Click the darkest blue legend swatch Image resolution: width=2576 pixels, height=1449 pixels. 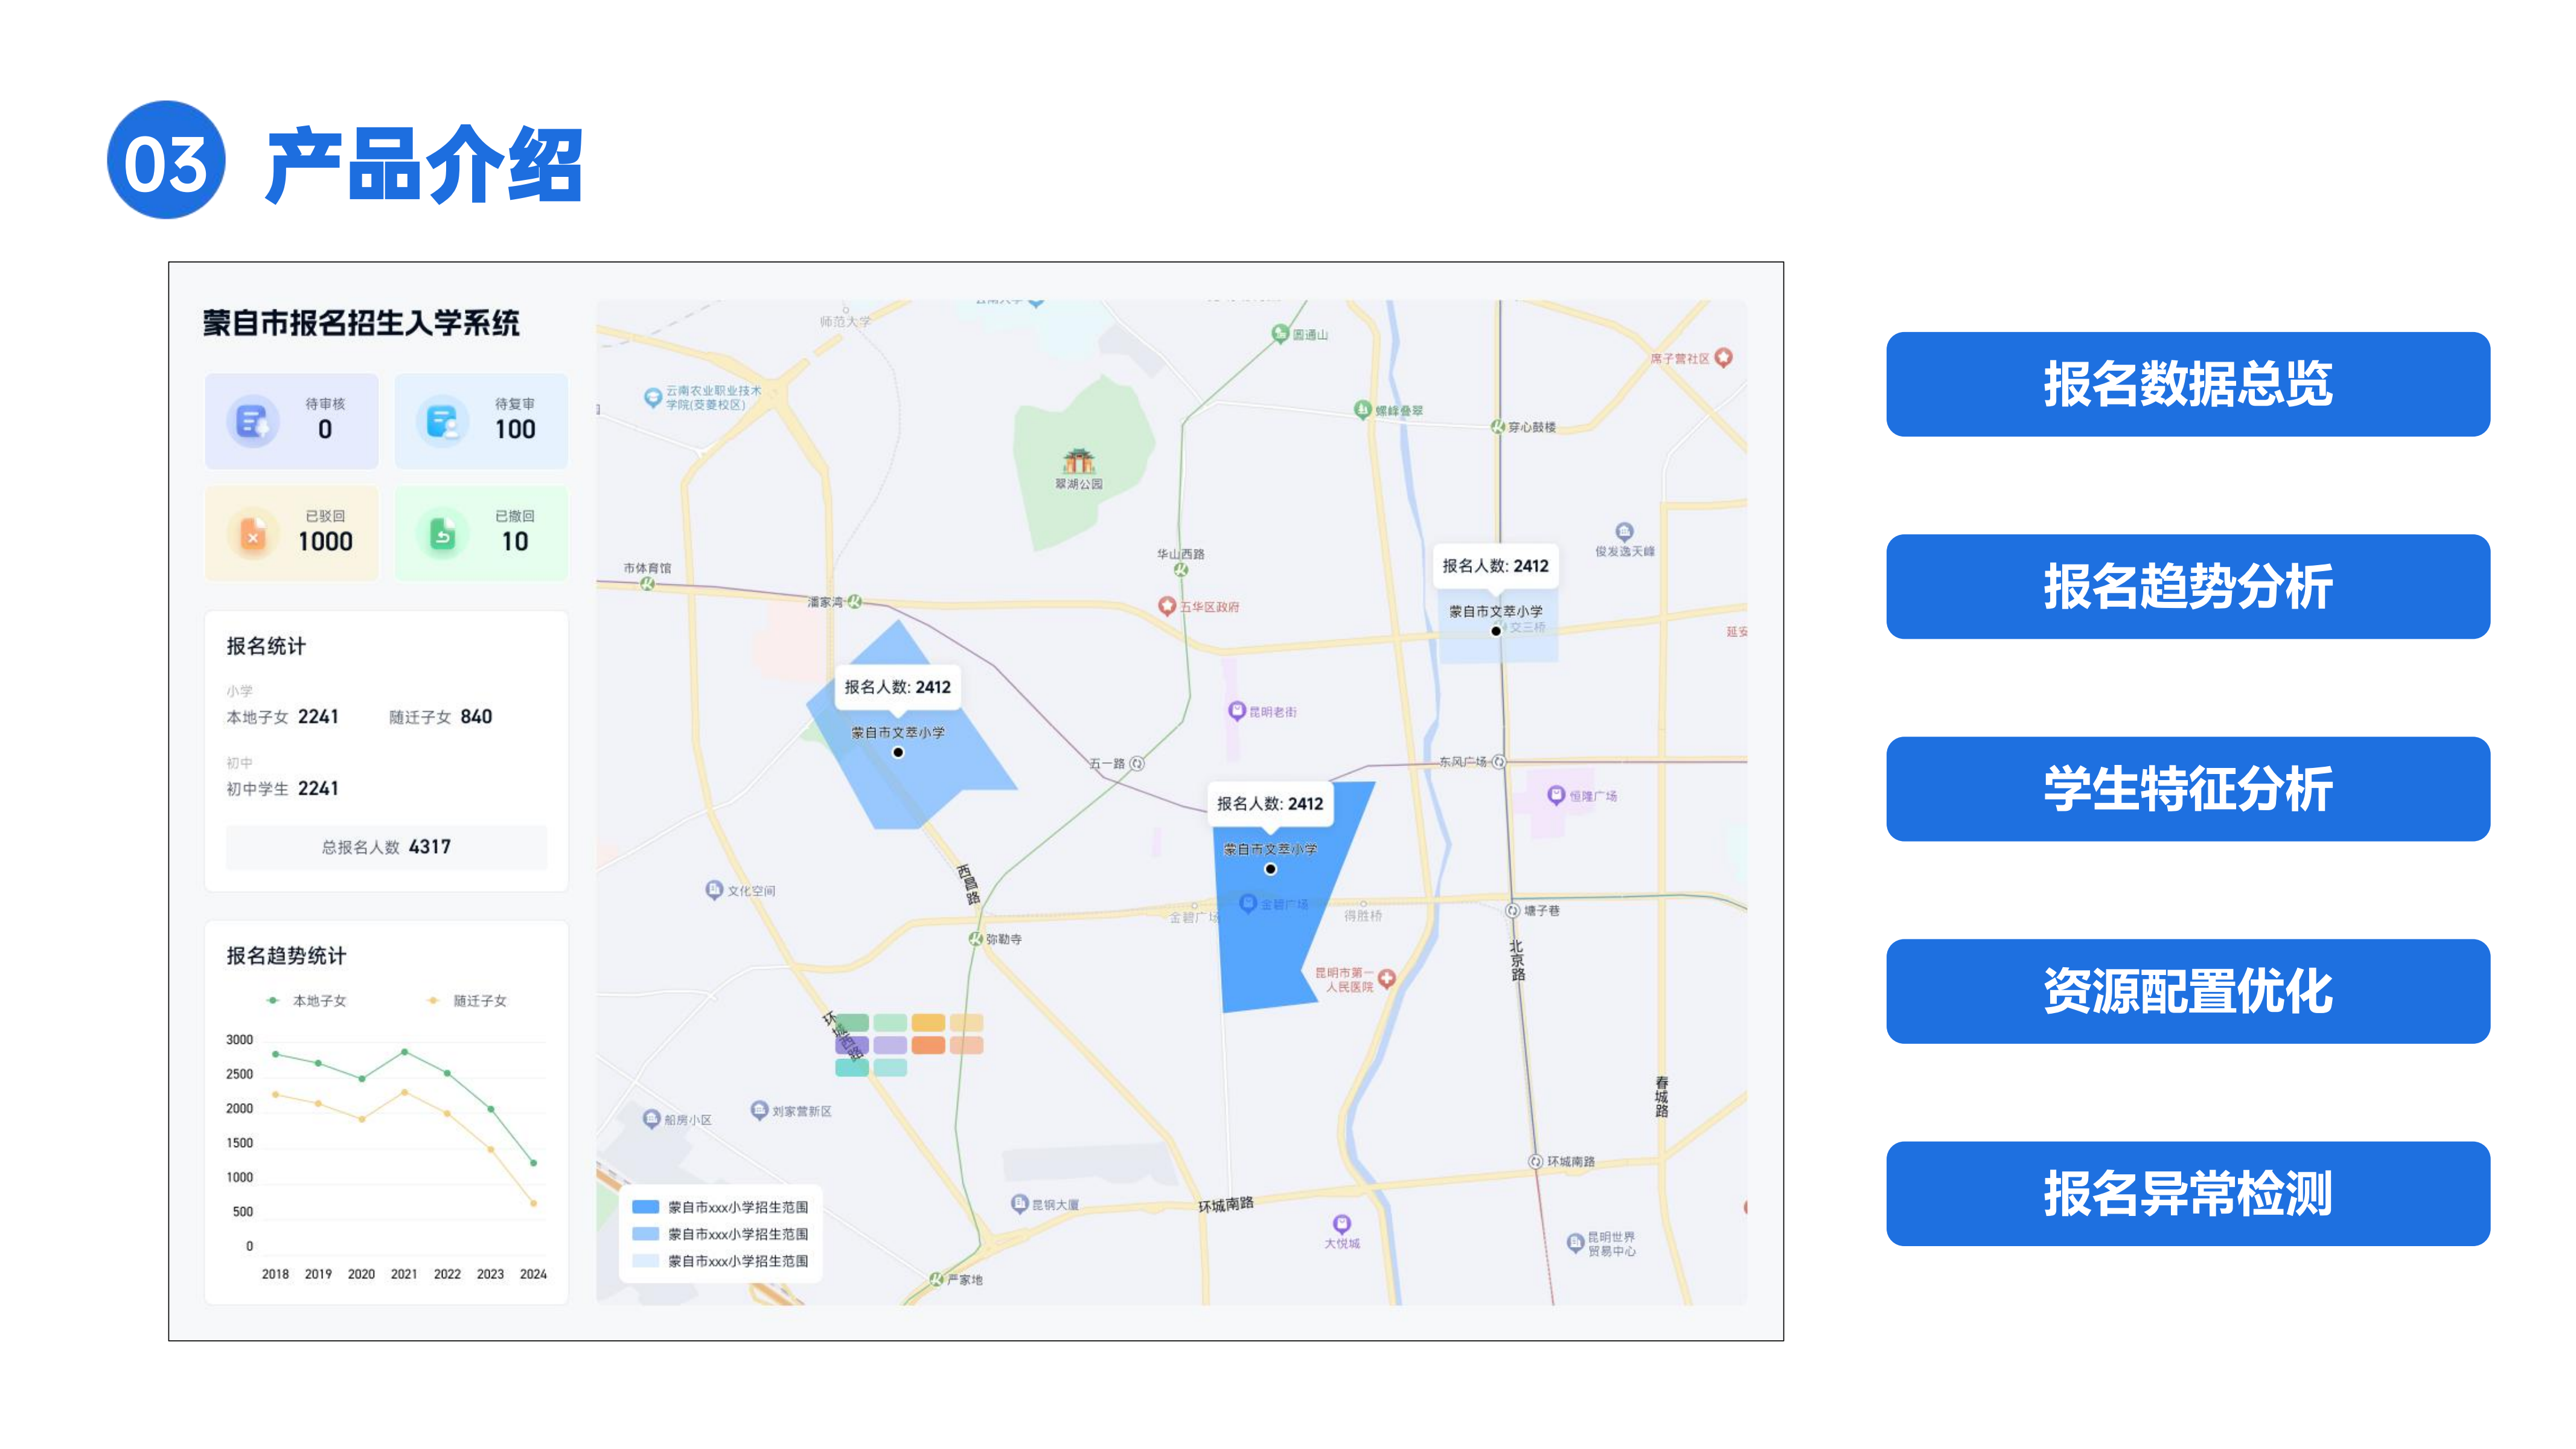click(646, 1207)
